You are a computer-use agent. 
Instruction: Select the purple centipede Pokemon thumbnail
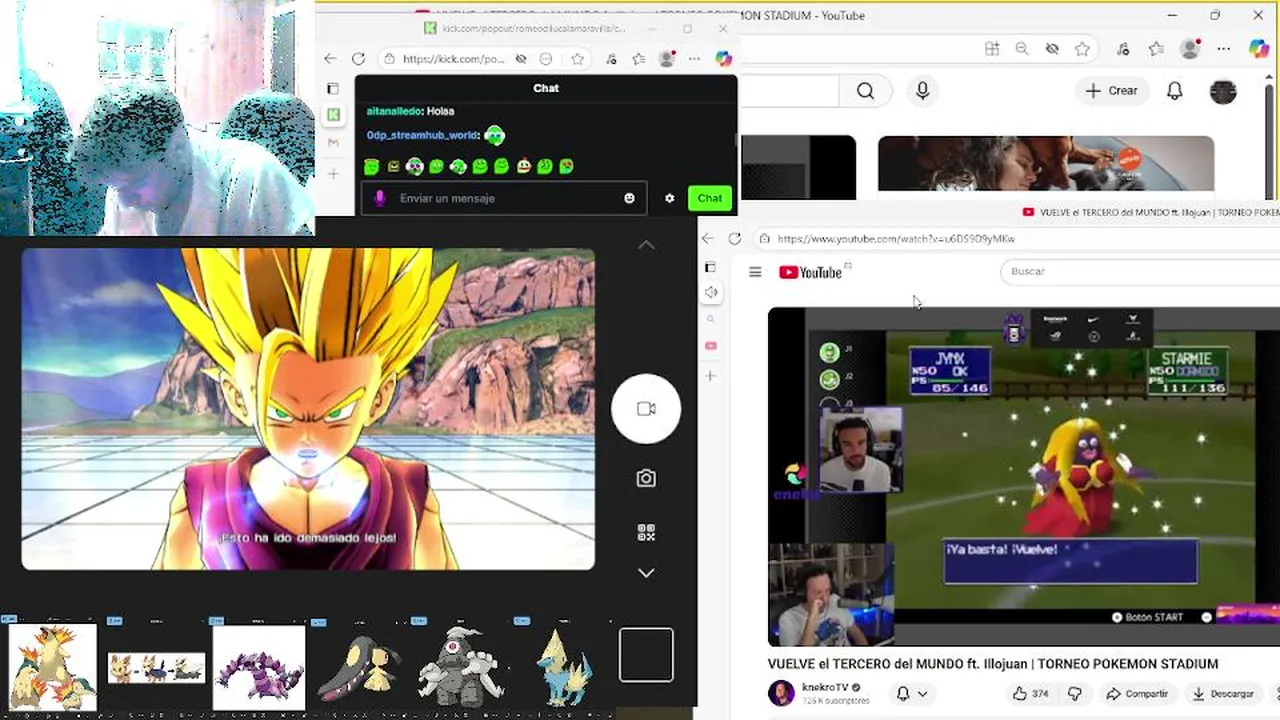click(x=258, y=667)
